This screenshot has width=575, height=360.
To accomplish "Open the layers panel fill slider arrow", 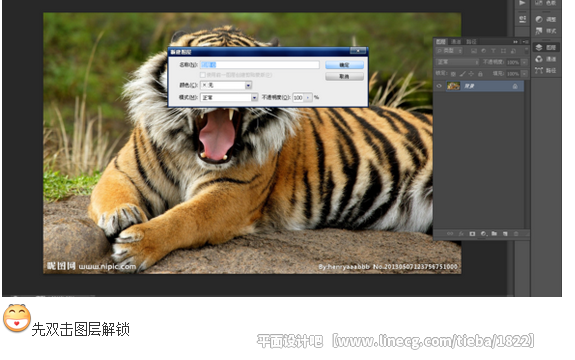I will (x=524, y=74).
